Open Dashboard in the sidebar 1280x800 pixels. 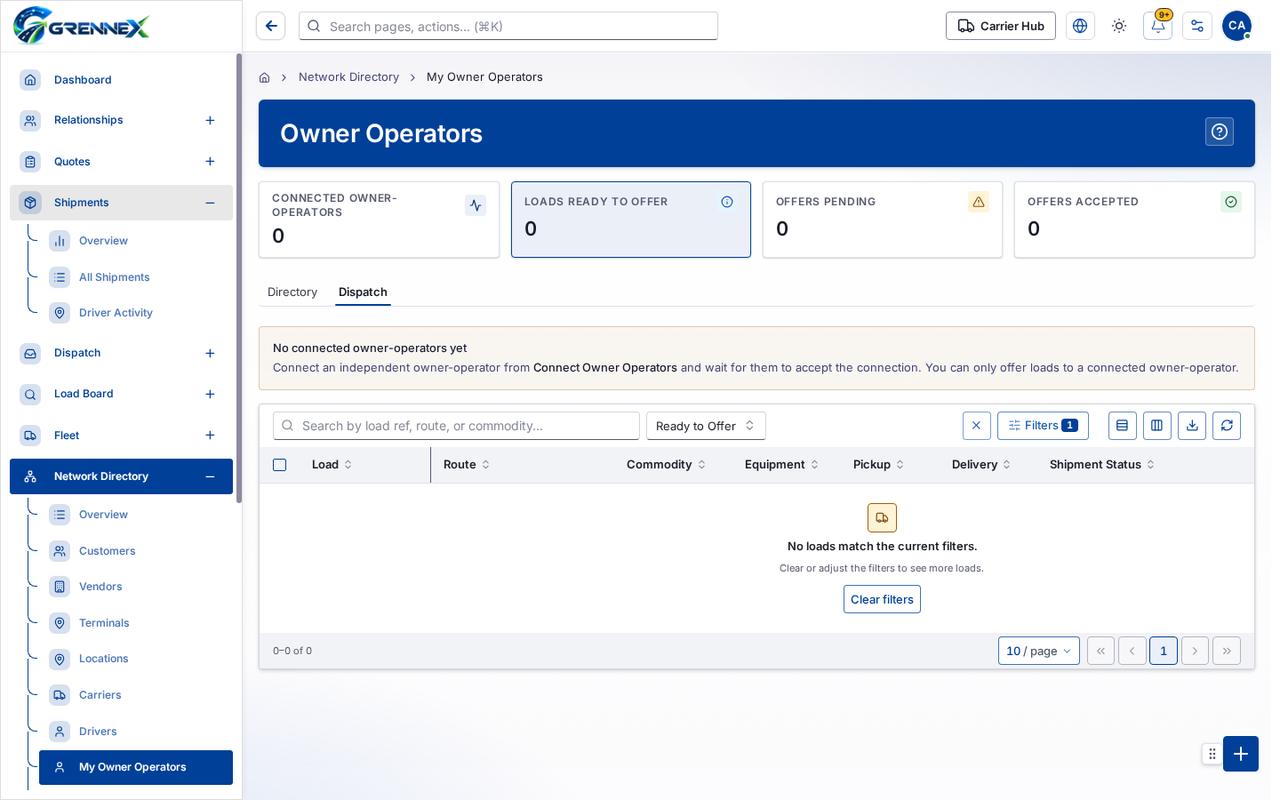[x=121, y=80]
